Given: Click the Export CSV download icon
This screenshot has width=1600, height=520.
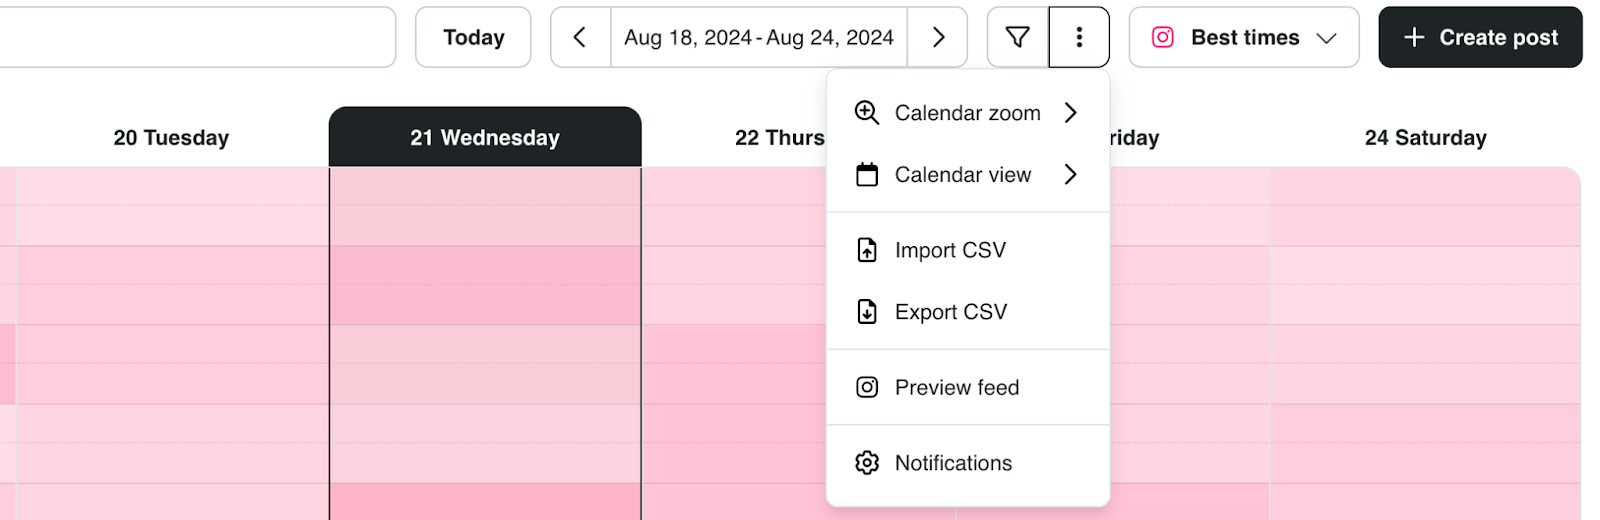Looking at the screenshot, I should (867, 312).
